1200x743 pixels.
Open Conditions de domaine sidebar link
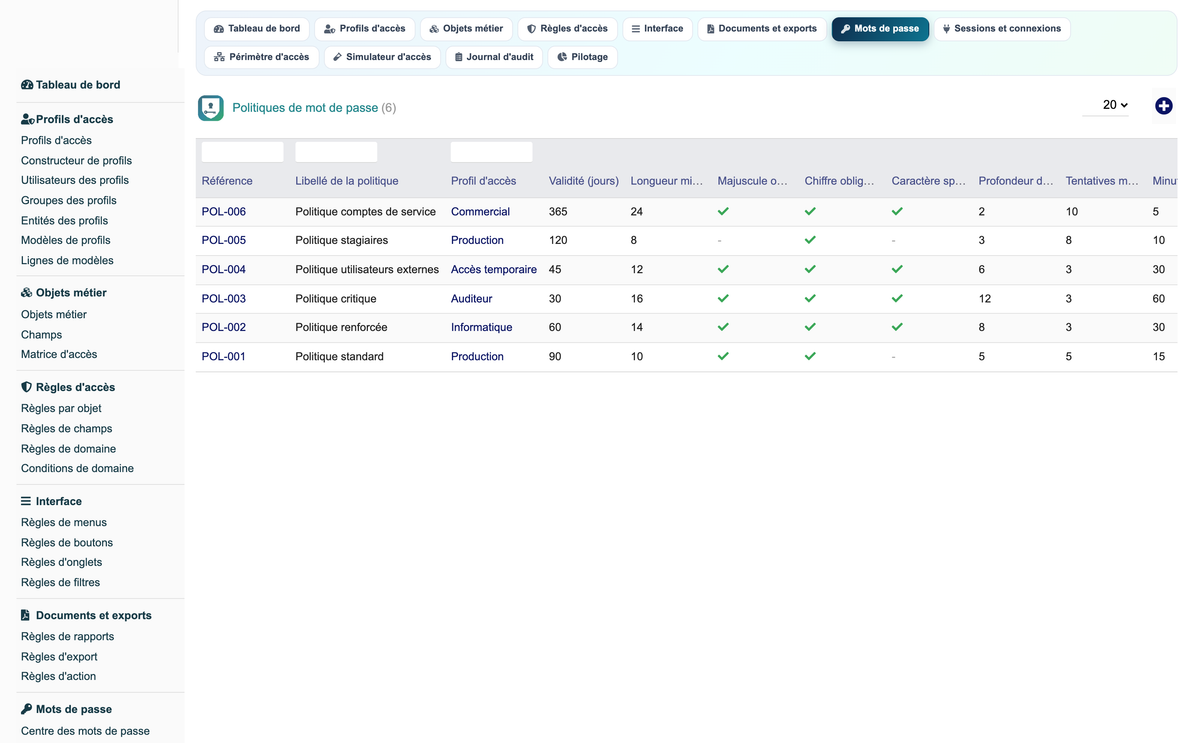click(77, 469)
